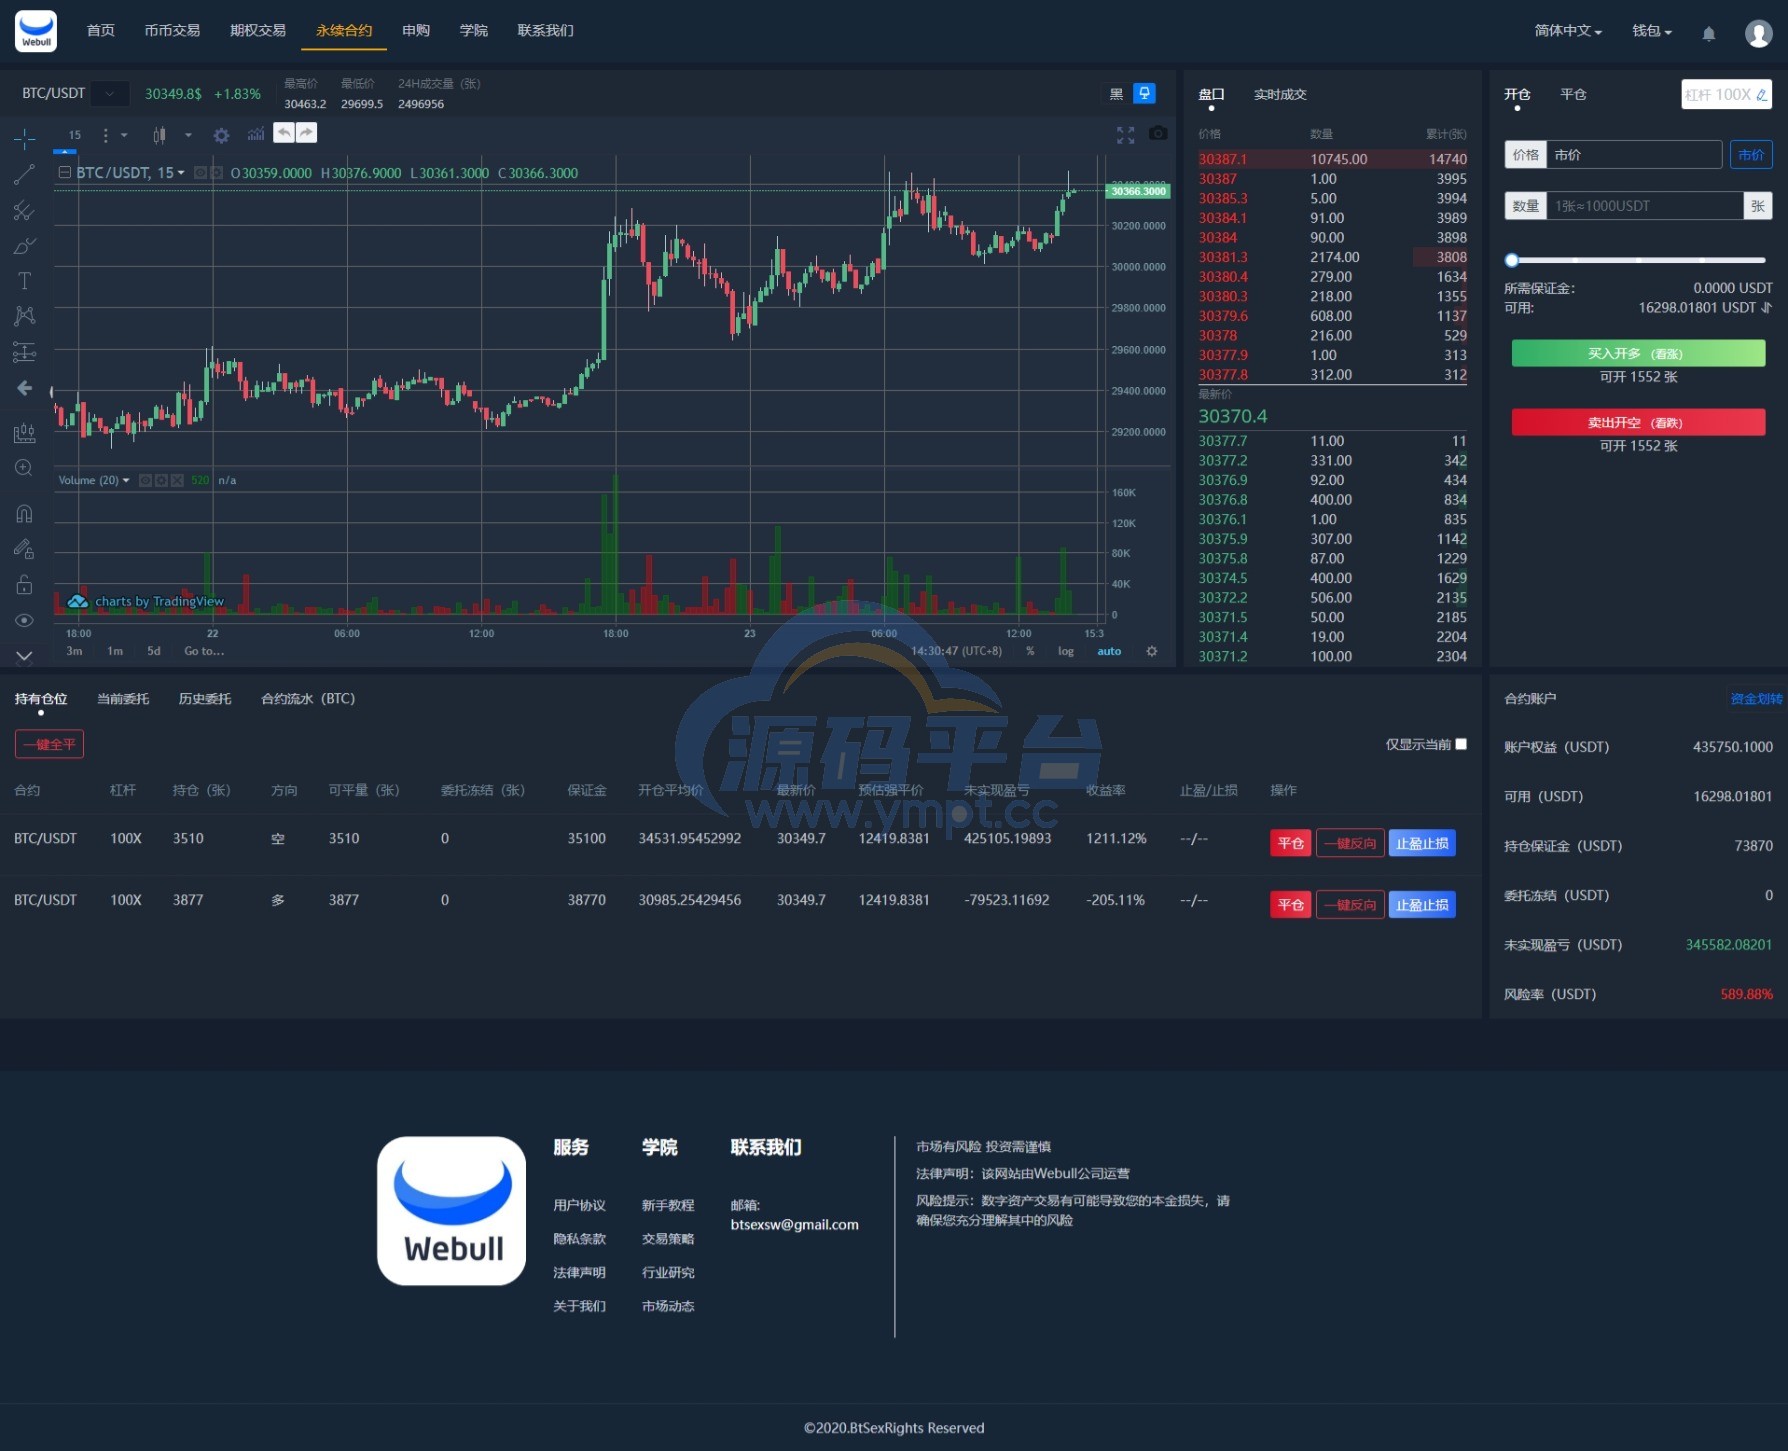Select the XABCD pattern tool
1788x1451 pixels.
click(25, 316)
